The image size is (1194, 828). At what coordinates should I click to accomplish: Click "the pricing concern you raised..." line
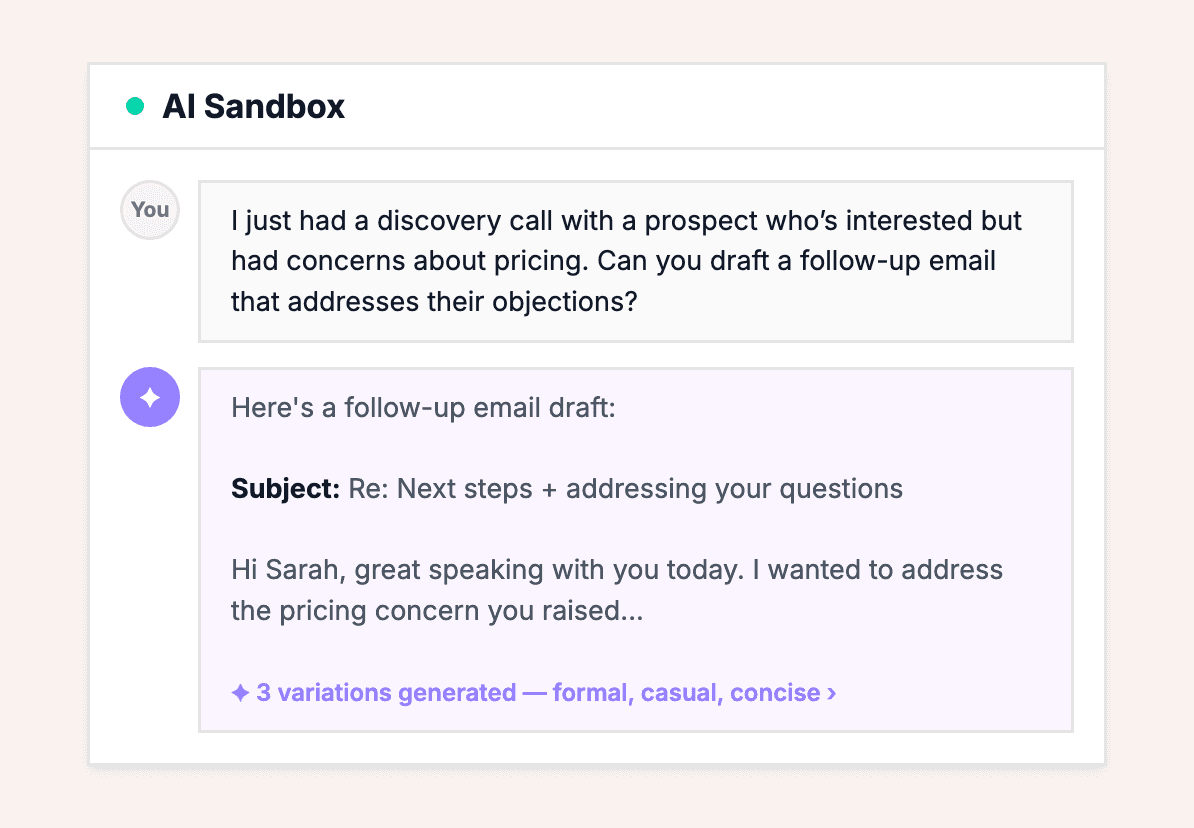437,610
